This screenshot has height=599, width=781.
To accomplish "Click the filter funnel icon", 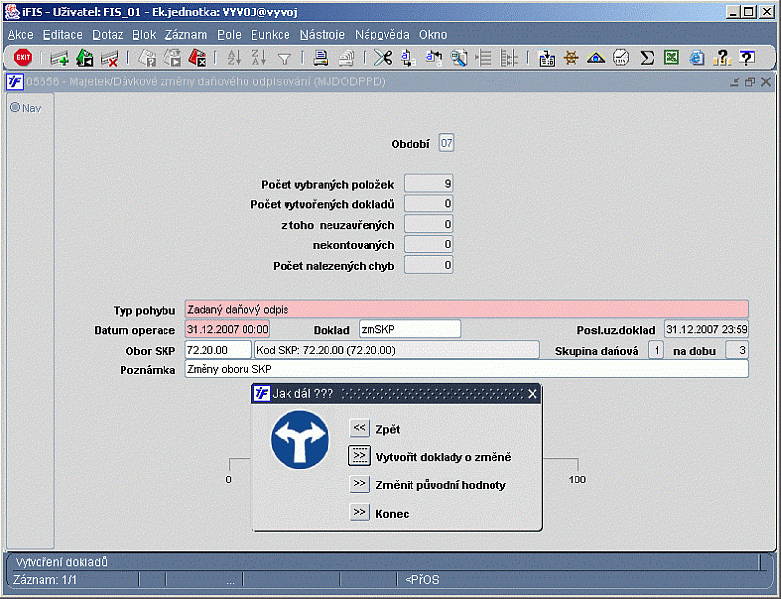I will [284, 59].
